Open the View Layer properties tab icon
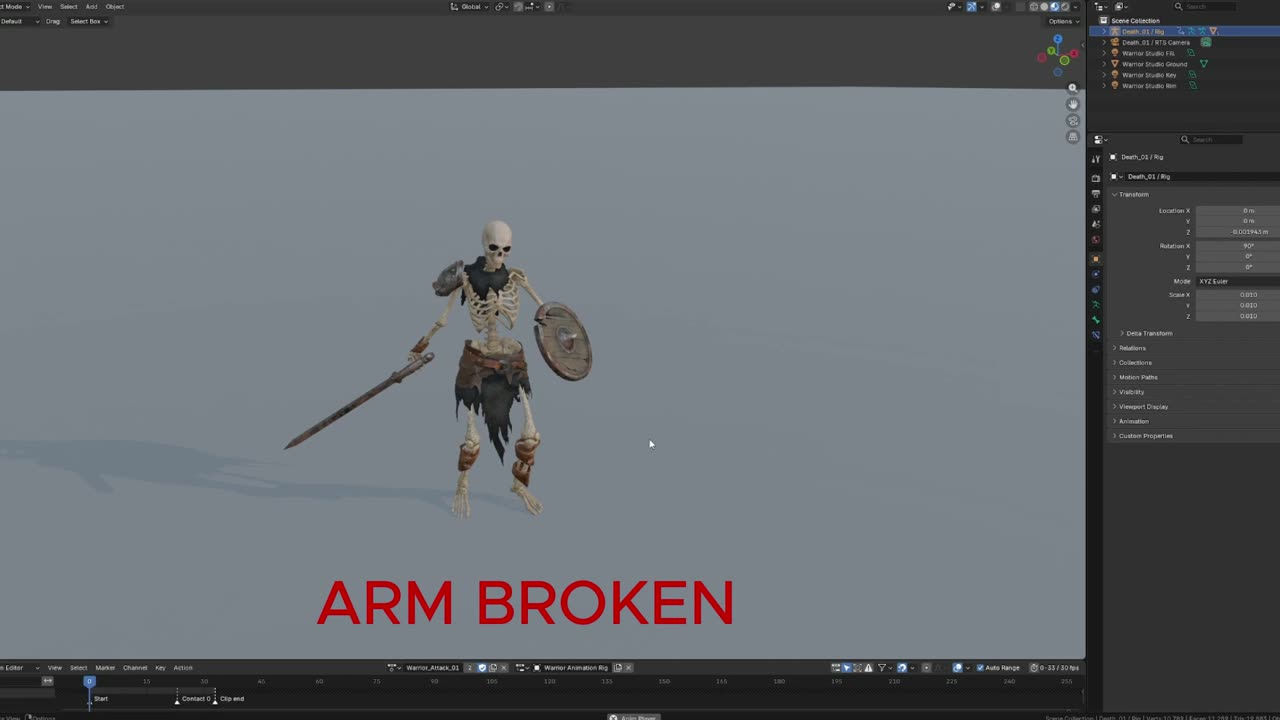Viewport: 1280px width, 720px height. tap(1096, 209)
